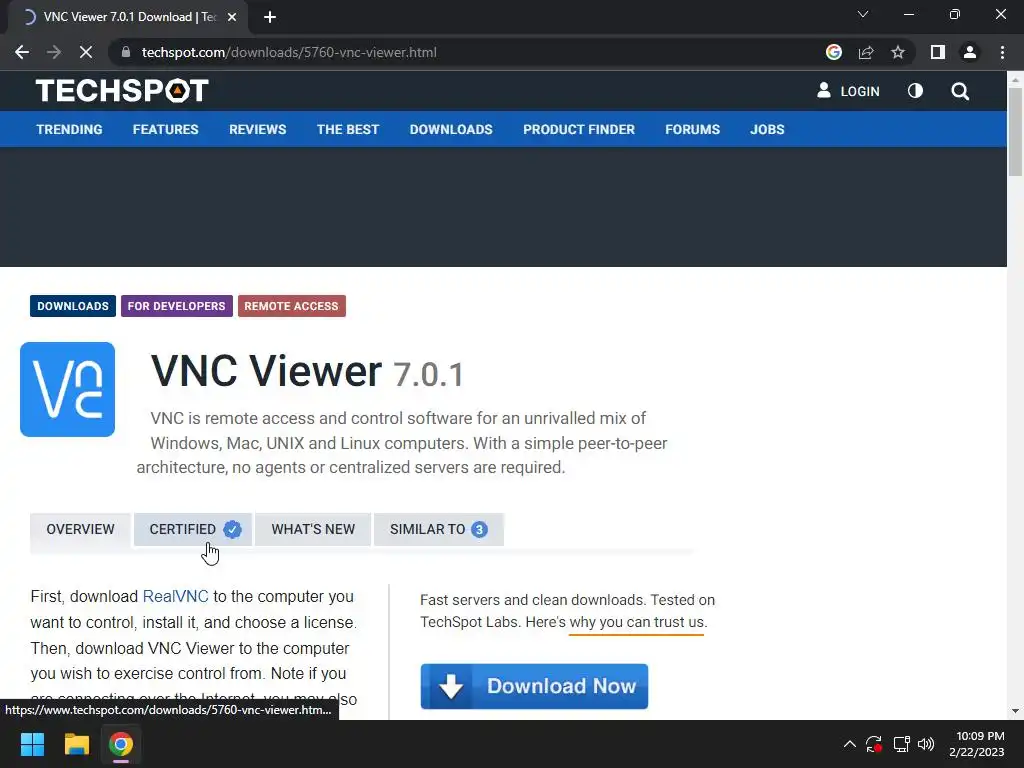Screen dimensions: 1024x768
Task: Click the DOWNLOADS category tag
Action: [73, 306]
